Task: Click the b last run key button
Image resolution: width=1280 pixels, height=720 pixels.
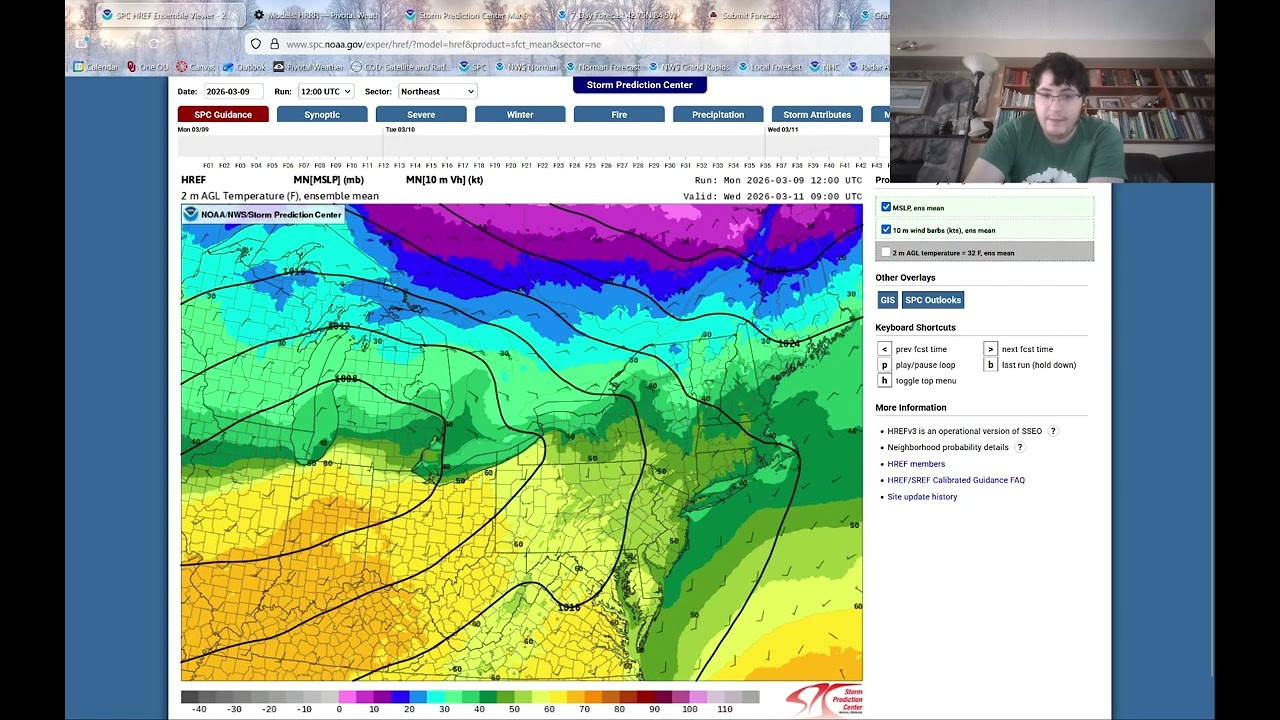Action: point(990,365)
